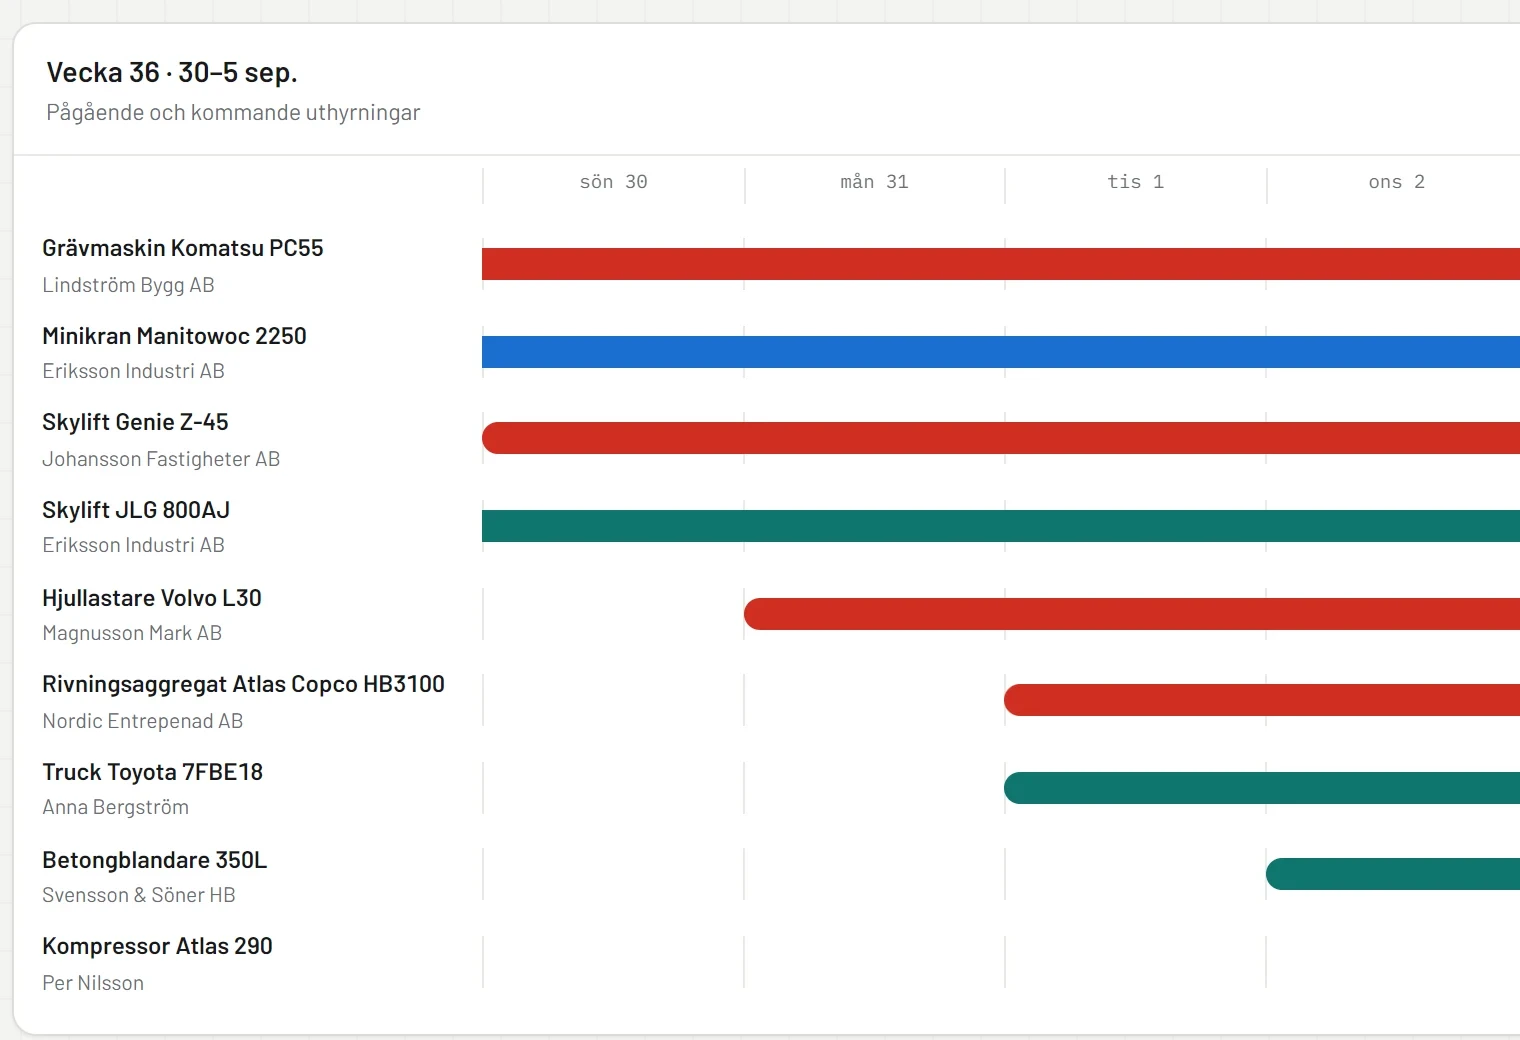This screenshot has width=1520, height=1040.
Task: Select the 'ons 2' day column header
Action: [1397, 182]
